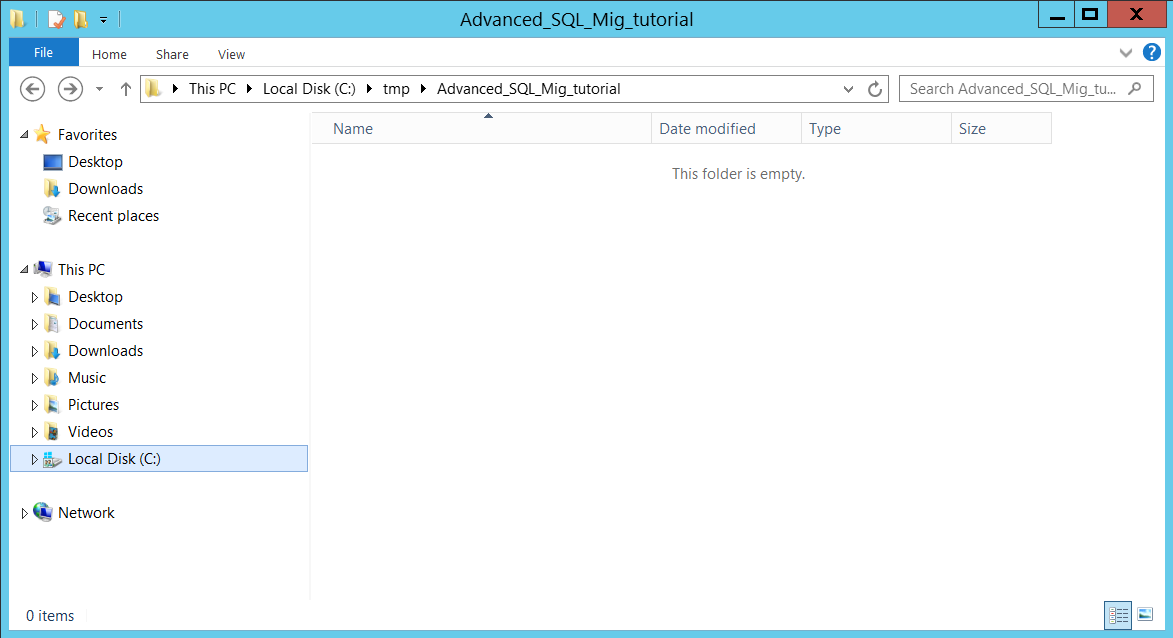
Task: Expand Music tree node
Action: coord(34,378)
